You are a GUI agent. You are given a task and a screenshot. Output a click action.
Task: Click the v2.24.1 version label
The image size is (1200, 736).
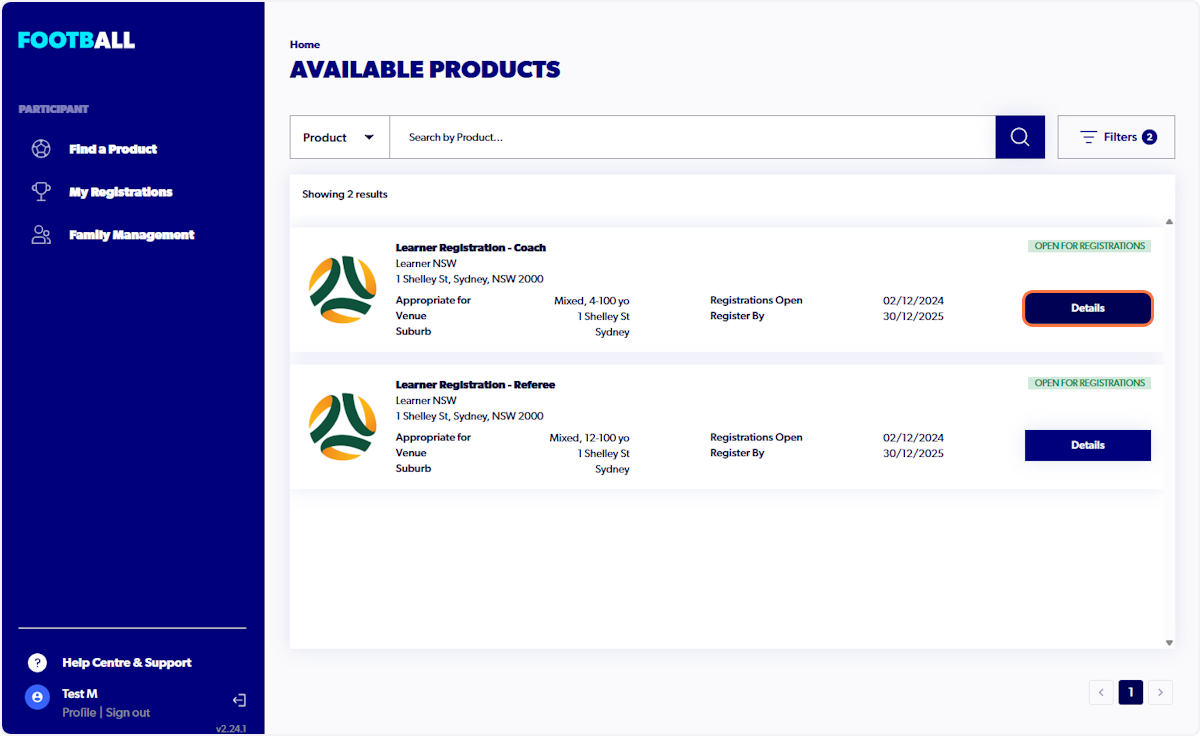click(x=231, y=729)
